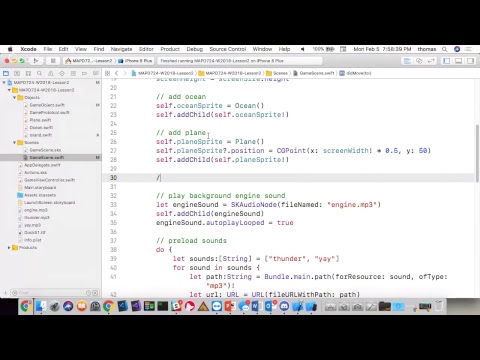Go back with the editor back arrow
The height and width of the screenshot is (360, 480).
click(x=116, y=73)
